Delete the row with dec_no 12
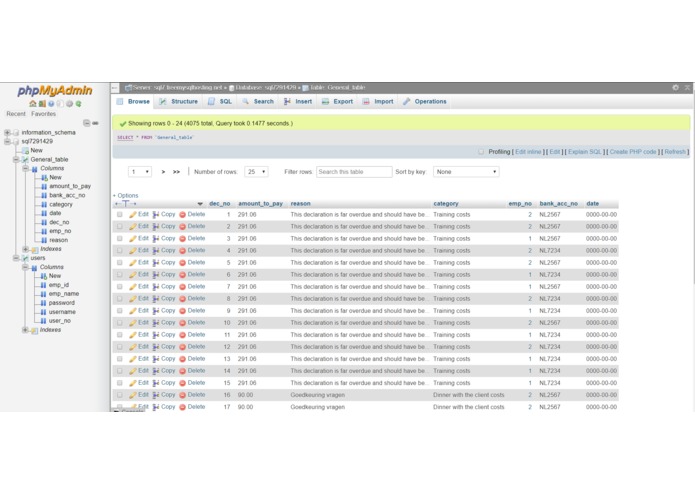Screen dimensions: 695x494 click(x=192, y=347)
